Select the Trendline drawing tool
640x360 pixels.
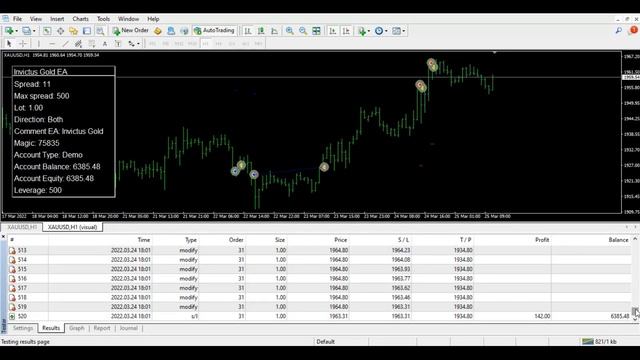tap(65, 44)
